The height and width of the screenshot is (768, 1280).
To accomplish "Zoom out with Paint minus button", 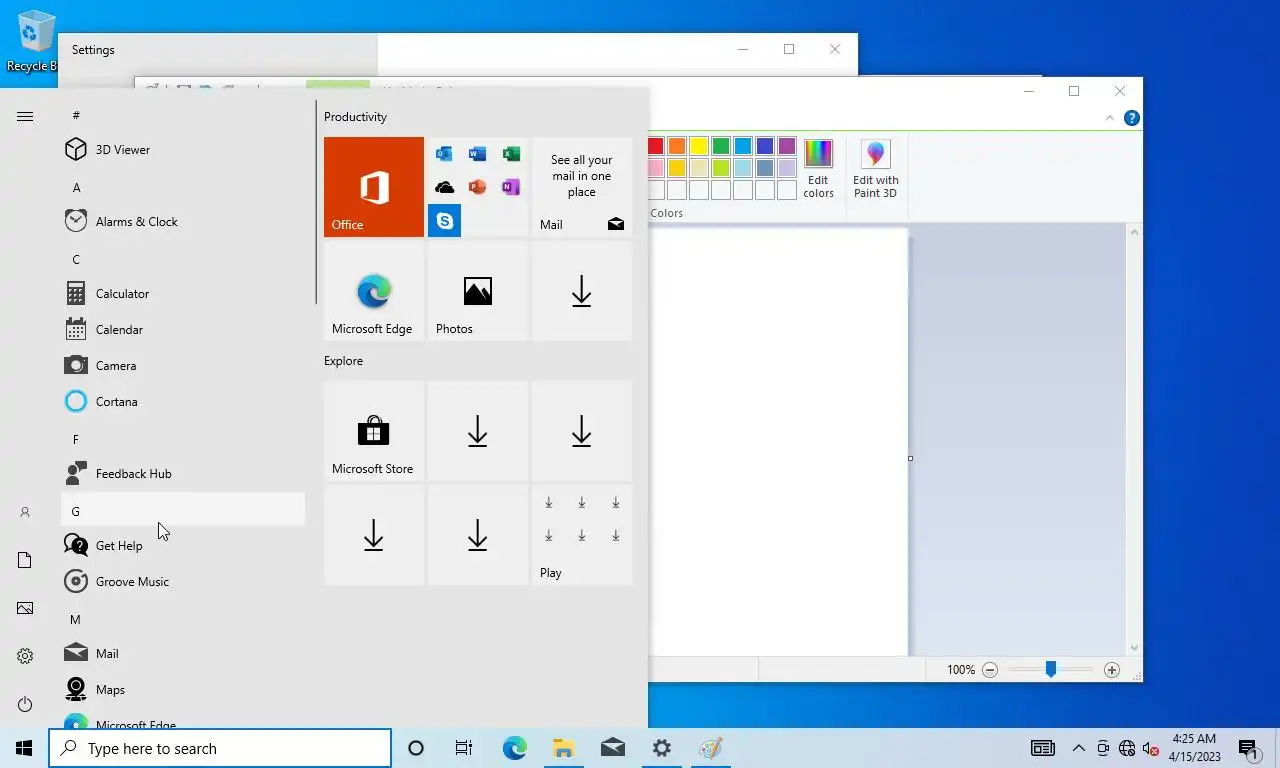I will coord(990,670).
